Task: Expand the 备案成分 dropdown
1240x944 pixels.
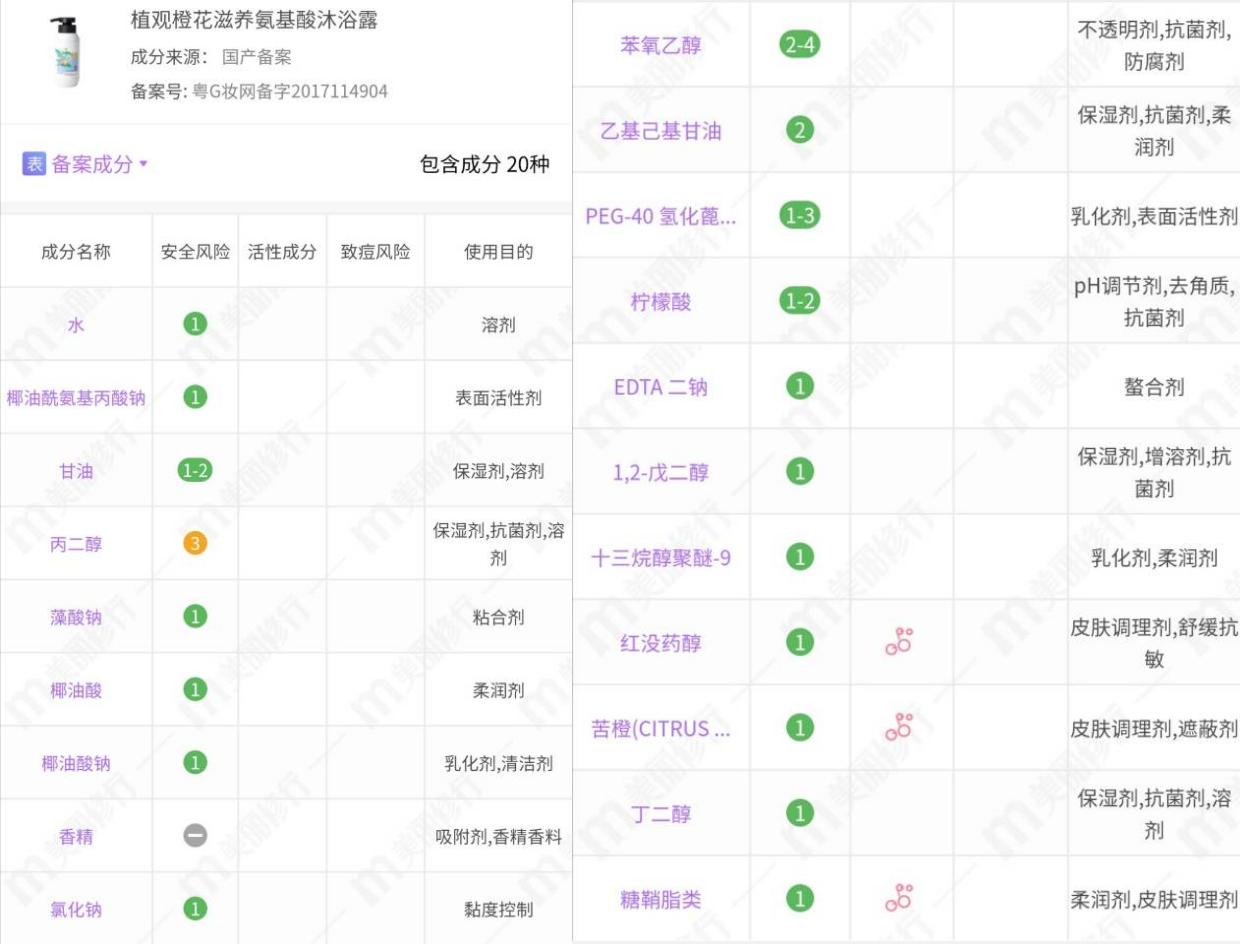Action: 144,164
